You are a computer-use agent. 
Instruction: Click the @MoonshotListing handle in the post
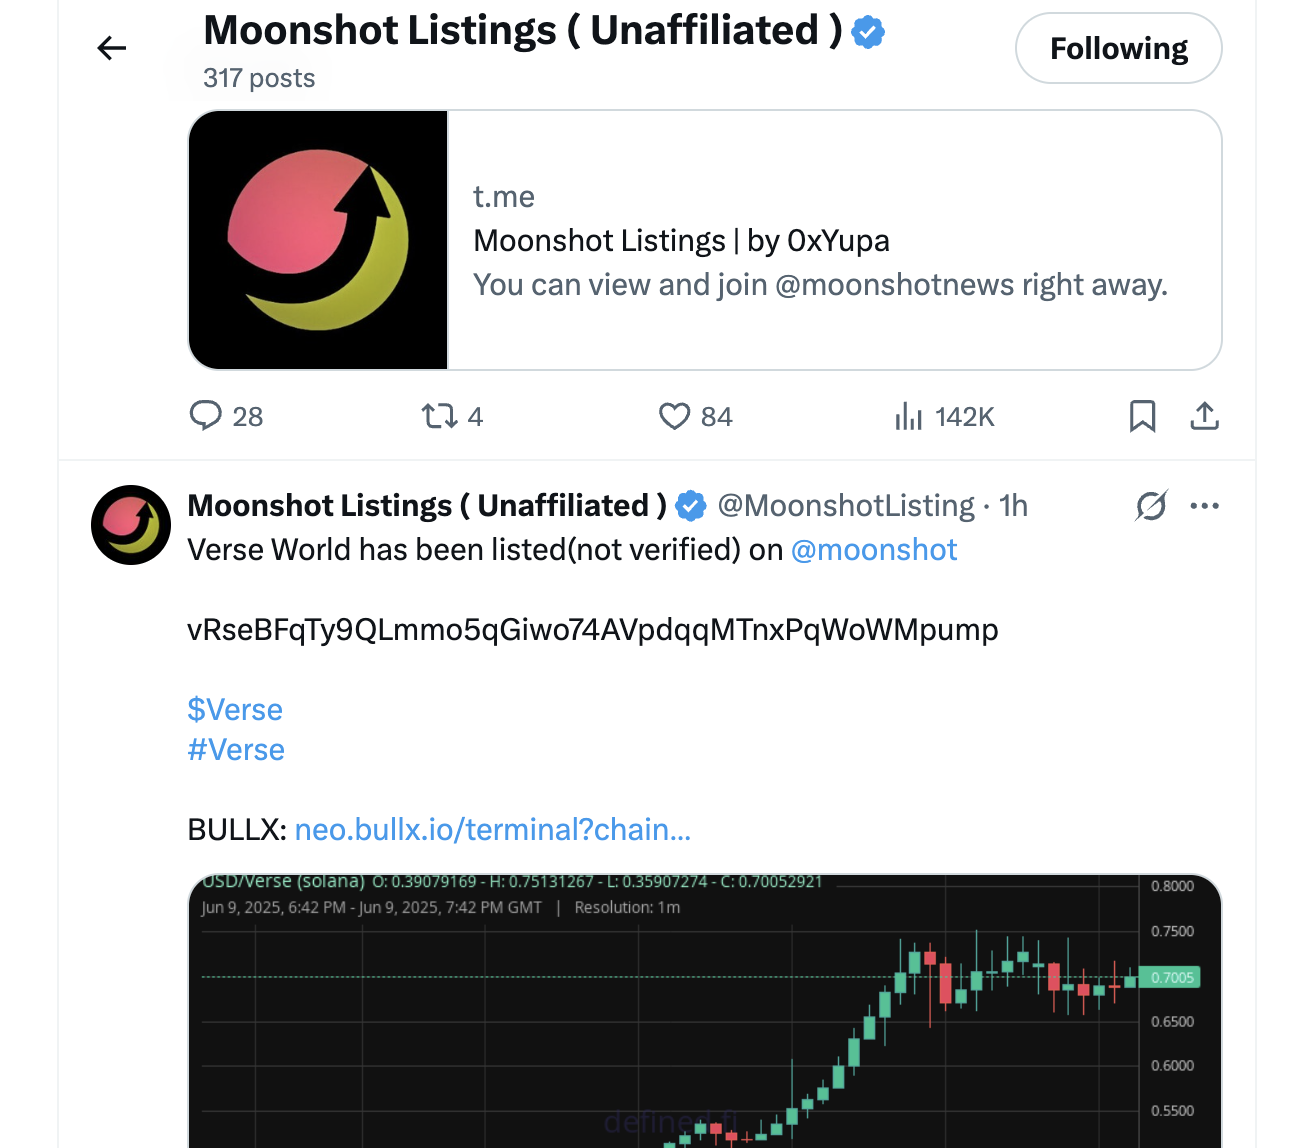[x=846, y=506]
